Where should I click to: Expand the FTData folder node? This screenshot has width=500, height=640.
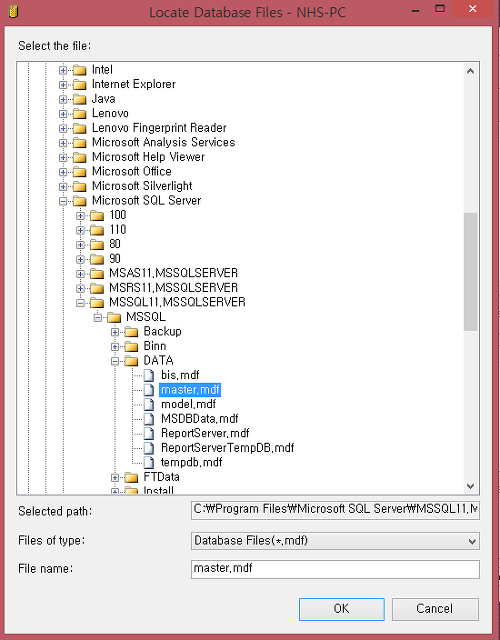click(115, 477)
